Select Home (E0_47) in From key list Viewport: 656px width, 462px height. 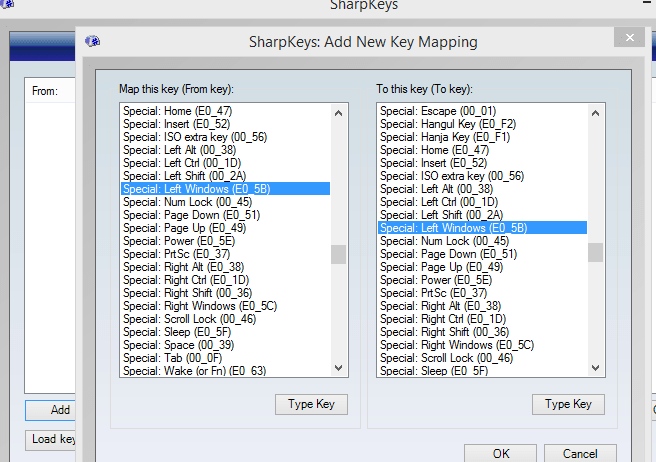click(225, 111)
